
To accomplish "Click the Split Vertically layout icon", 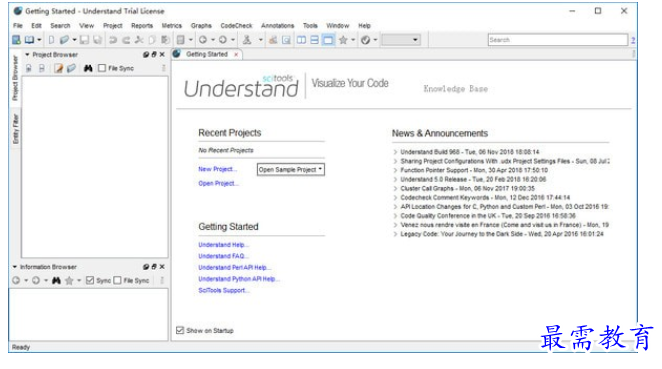I will coord(301,40).
